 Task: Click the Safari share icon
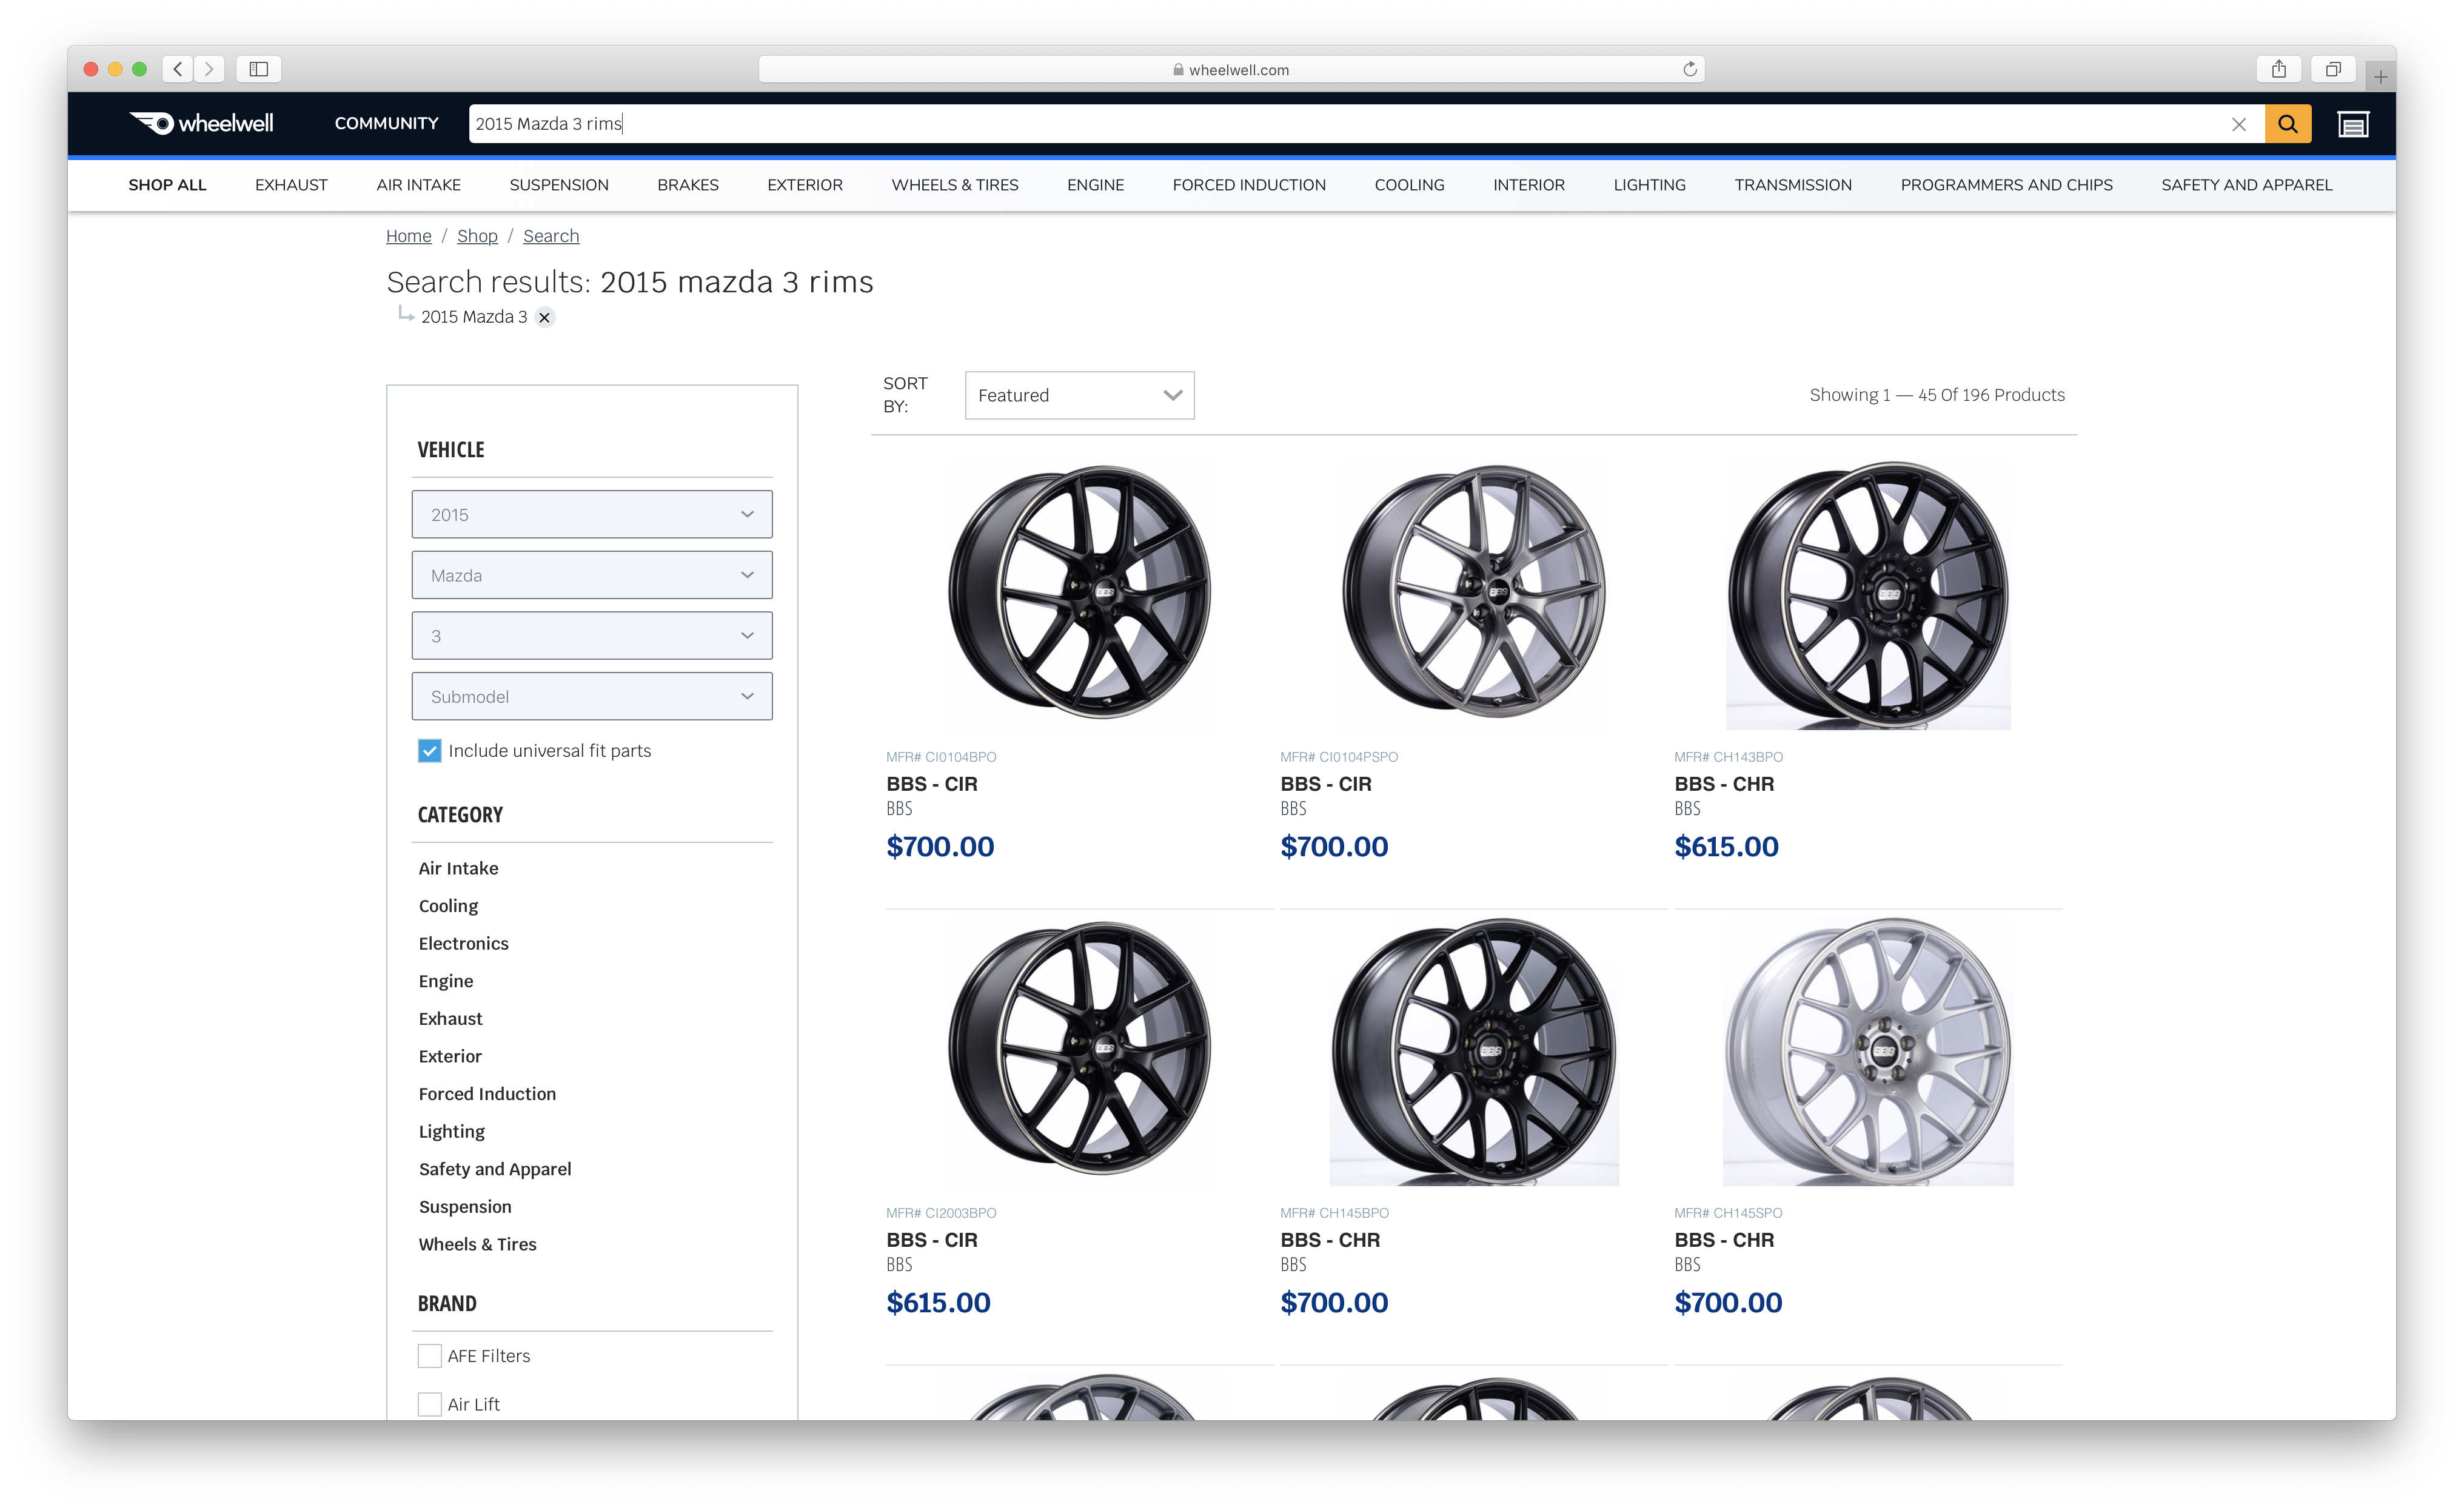point(2278,69)
